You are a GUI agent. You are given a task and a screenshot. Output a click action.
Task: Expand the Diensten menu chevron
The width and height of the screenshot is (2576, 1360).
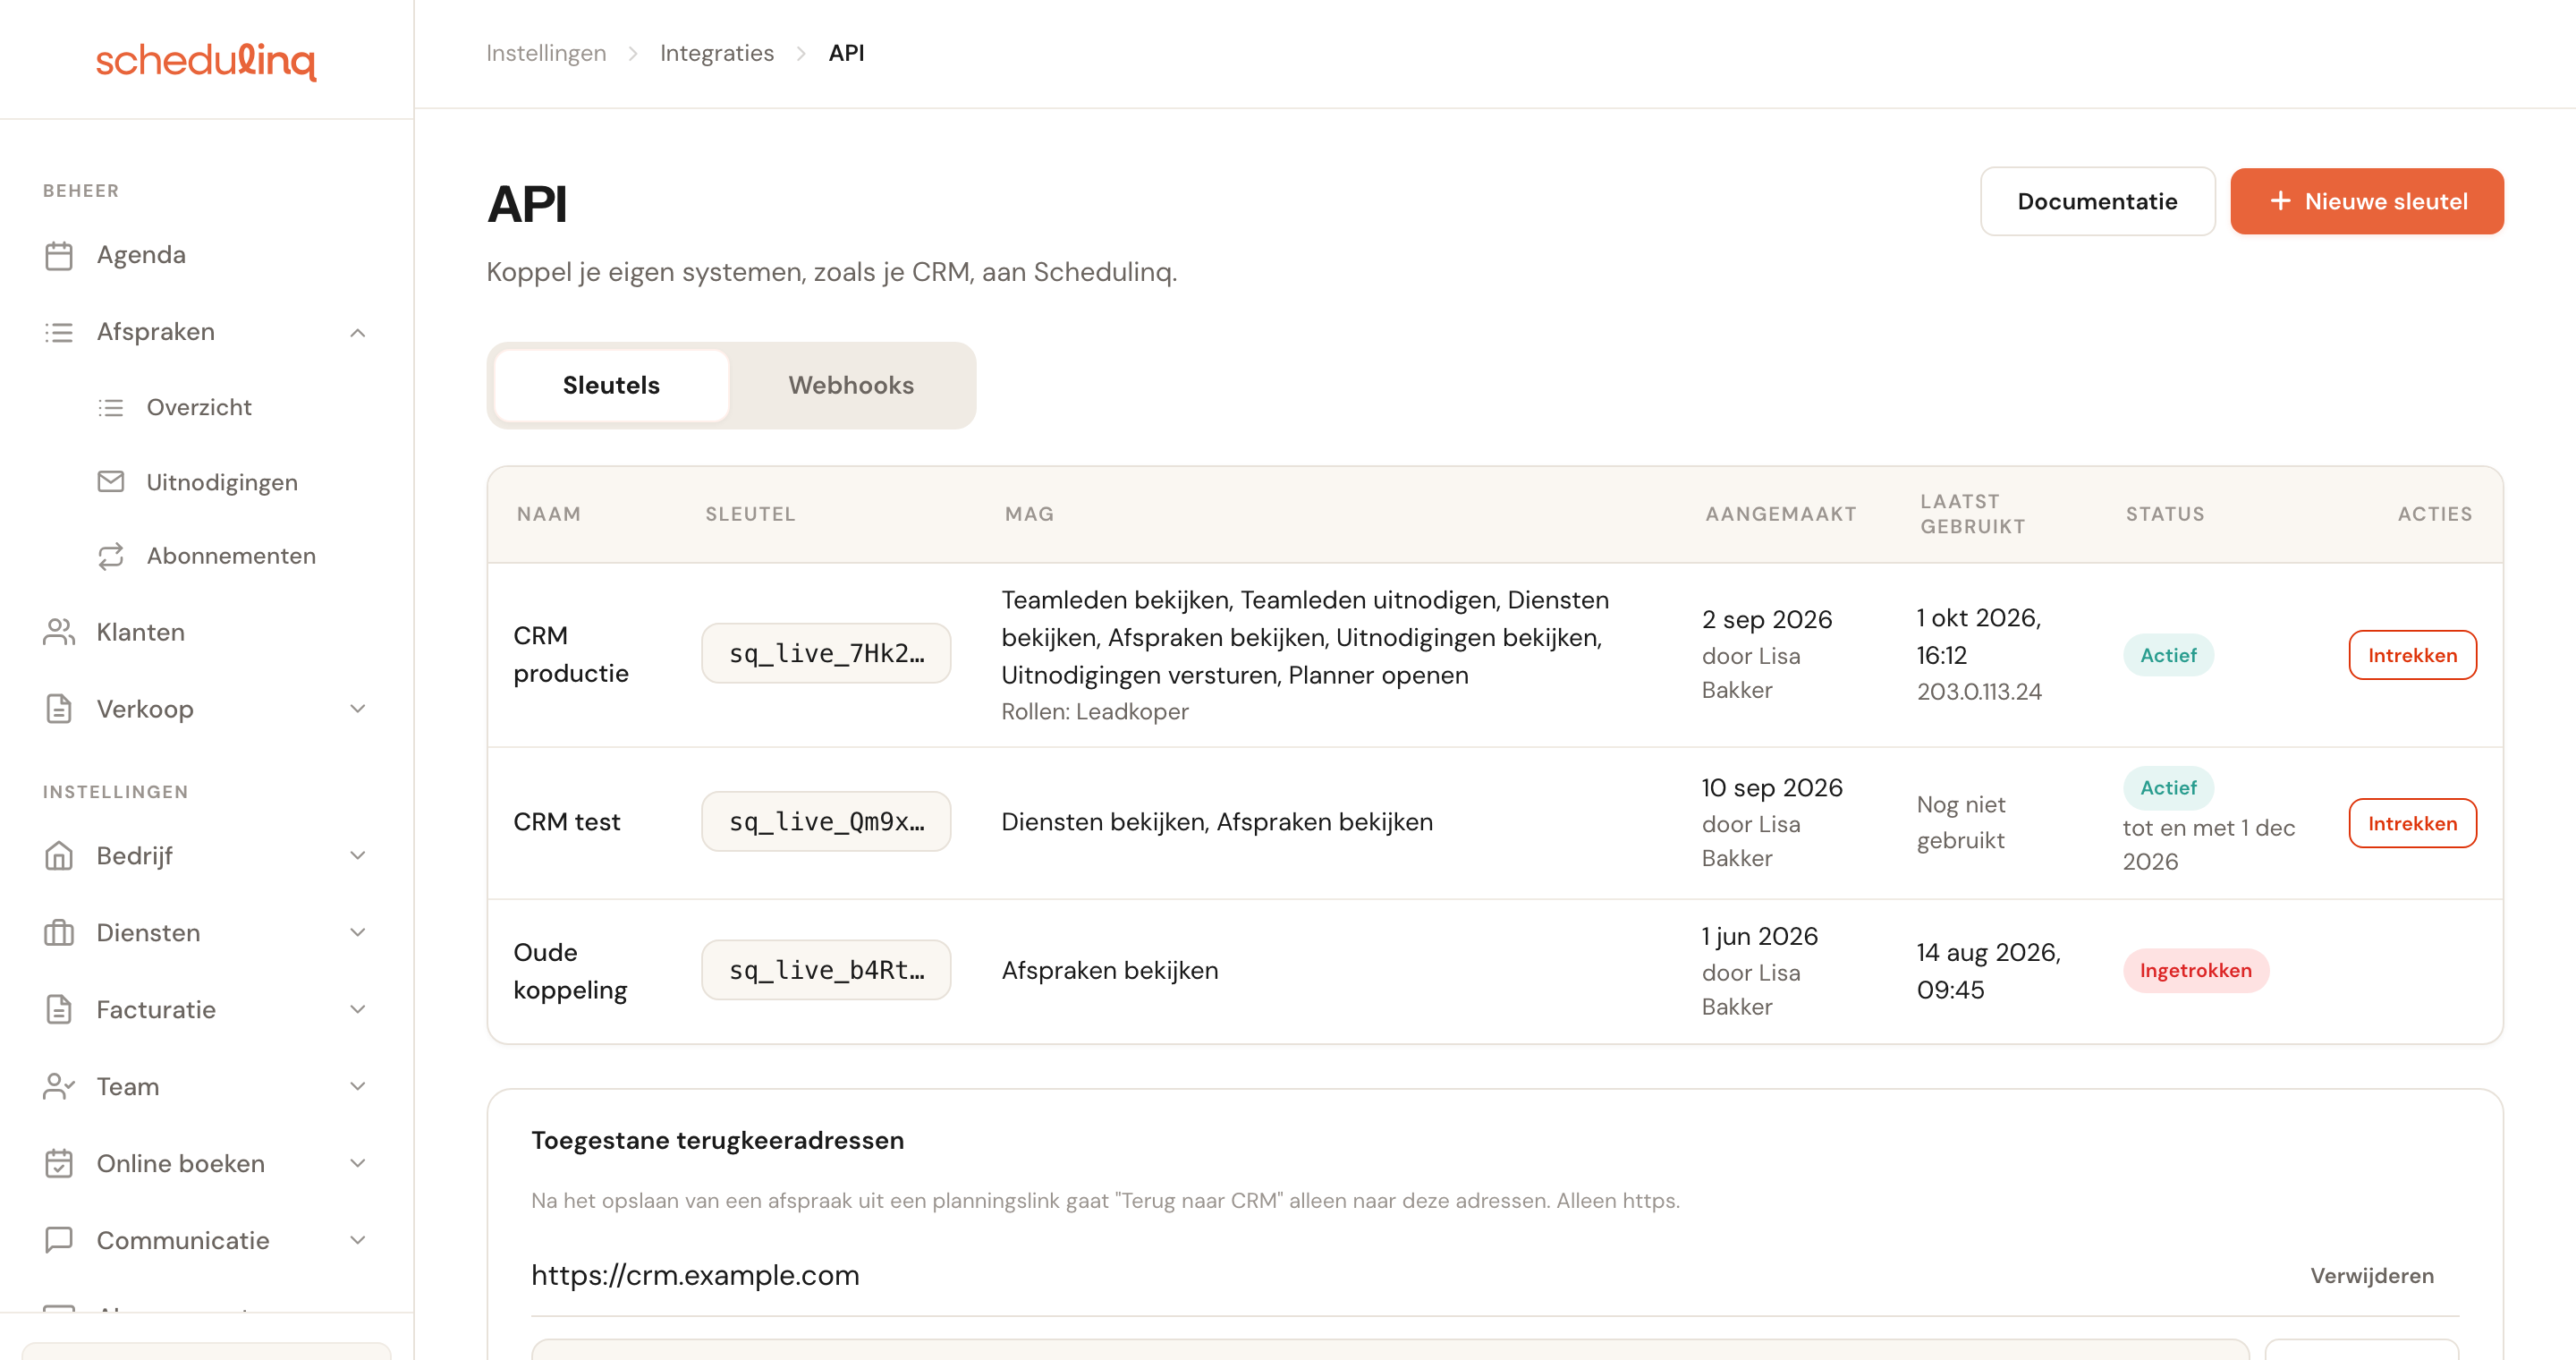pyautogui.click(x=357, y=933)
